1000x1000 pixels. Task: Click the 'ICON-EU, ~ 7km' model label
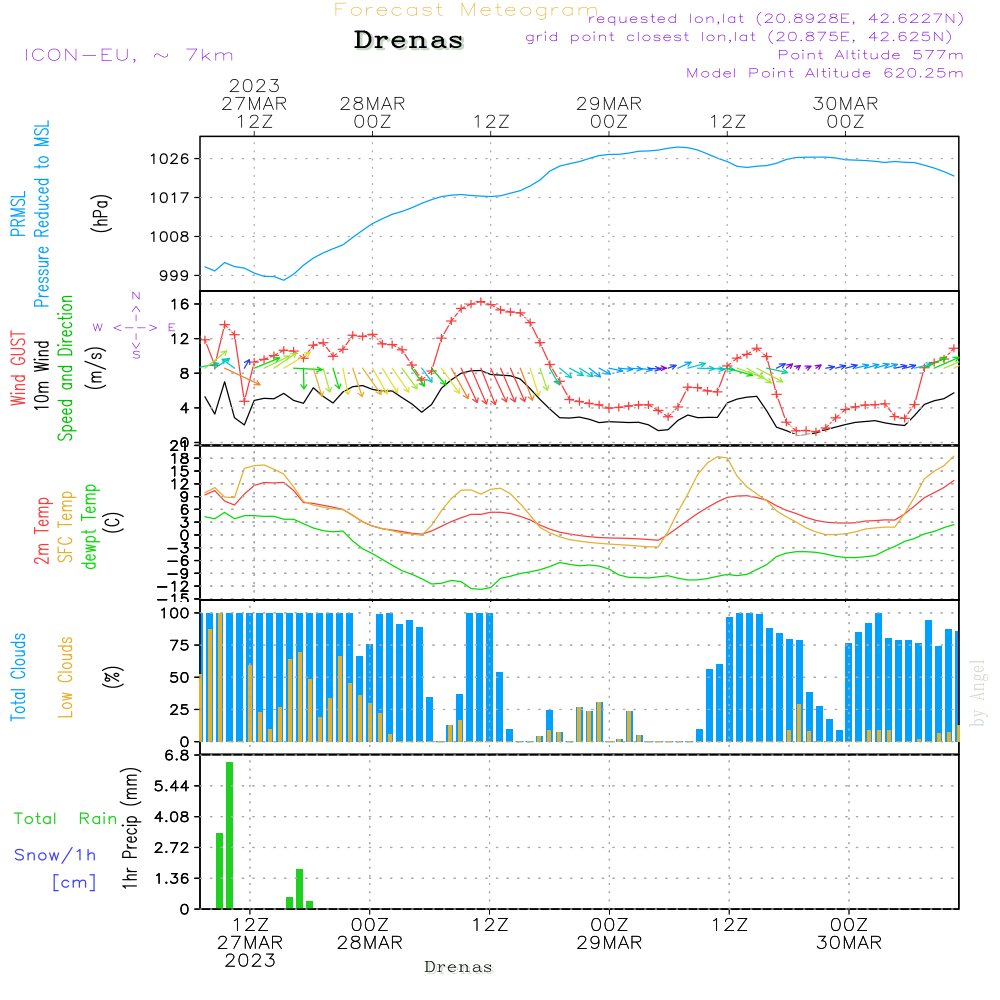pyautogui.click(x=129, y=55)
